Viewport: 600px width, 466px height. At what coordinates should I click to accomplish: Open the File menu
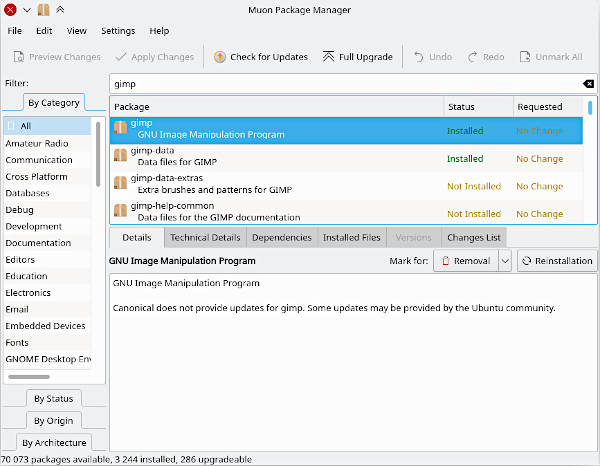pyautogui.click(x=15, y=31)
